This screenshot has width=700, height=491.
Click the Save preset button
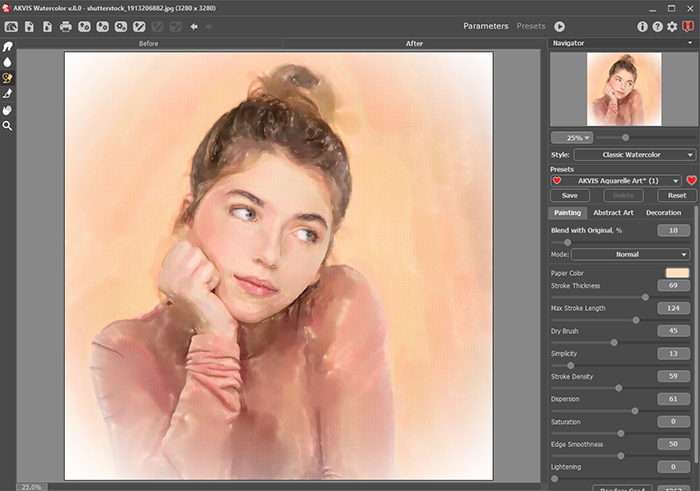pyautogui.click(x=569, y=196)
